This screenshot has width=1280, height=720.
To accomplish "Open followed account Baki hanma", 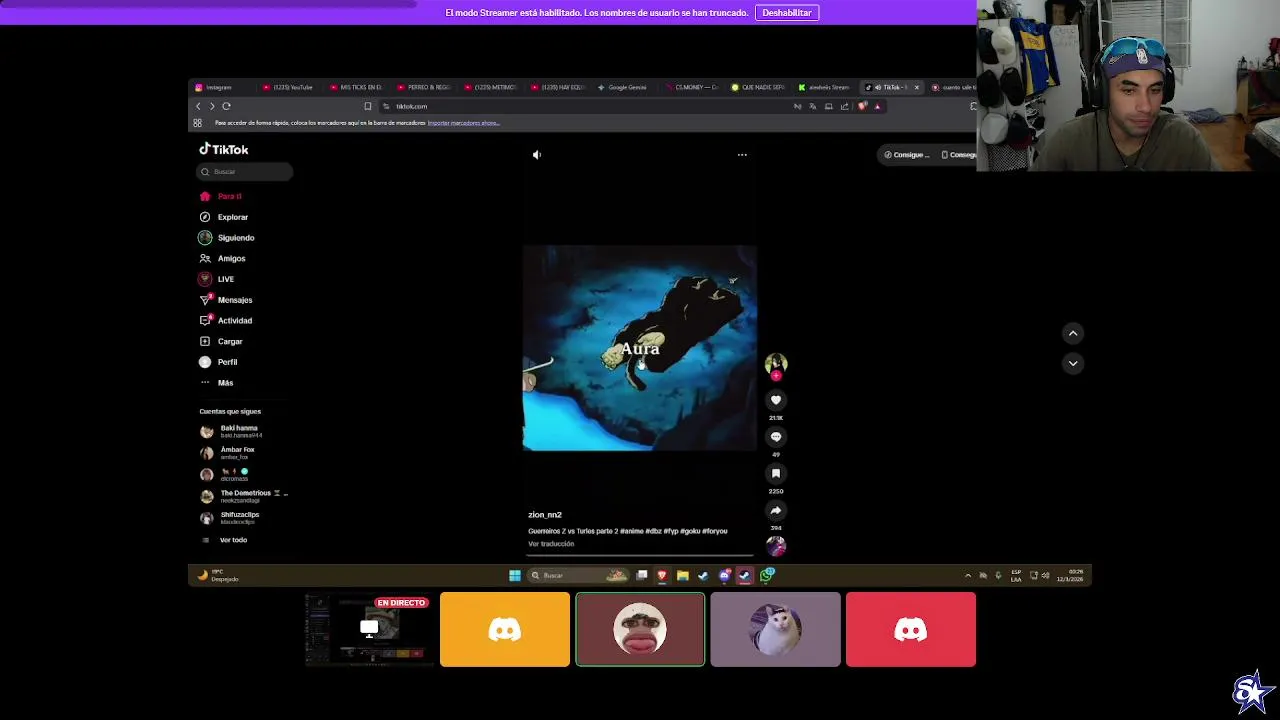I will point(232,431).
